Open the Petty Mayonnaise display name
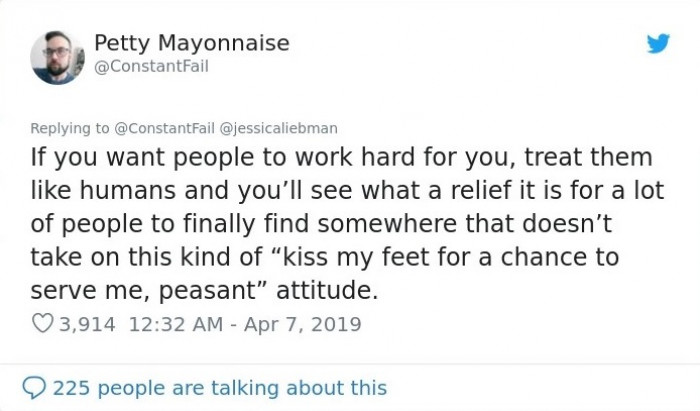 pyautogui.click(x=191, y=42)
